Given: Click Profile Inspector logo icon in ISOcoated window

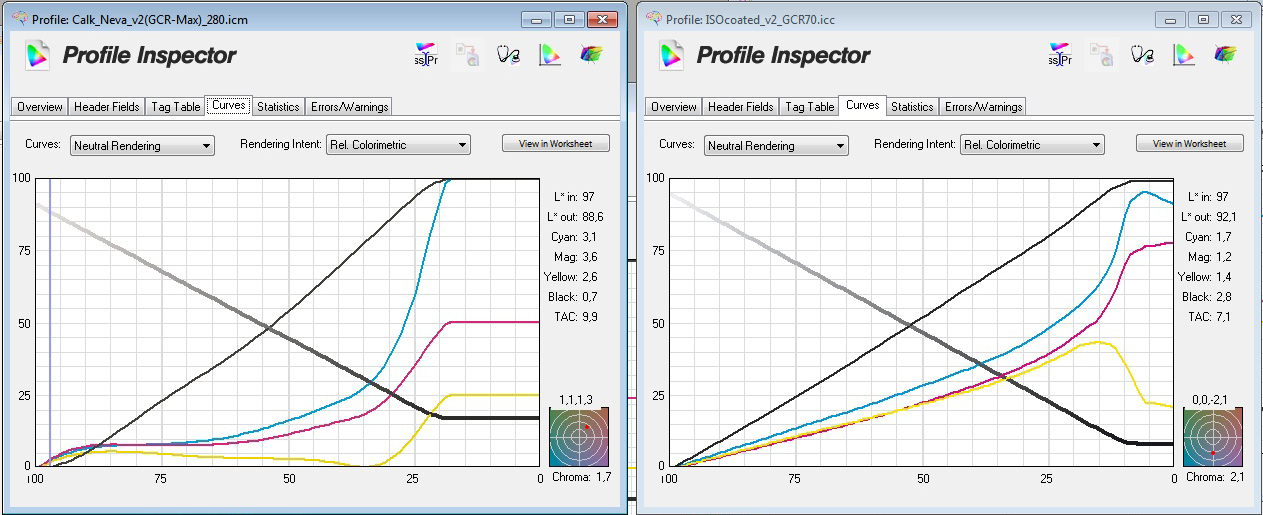Looking at the screenshot, I should [x=671, y=55].
